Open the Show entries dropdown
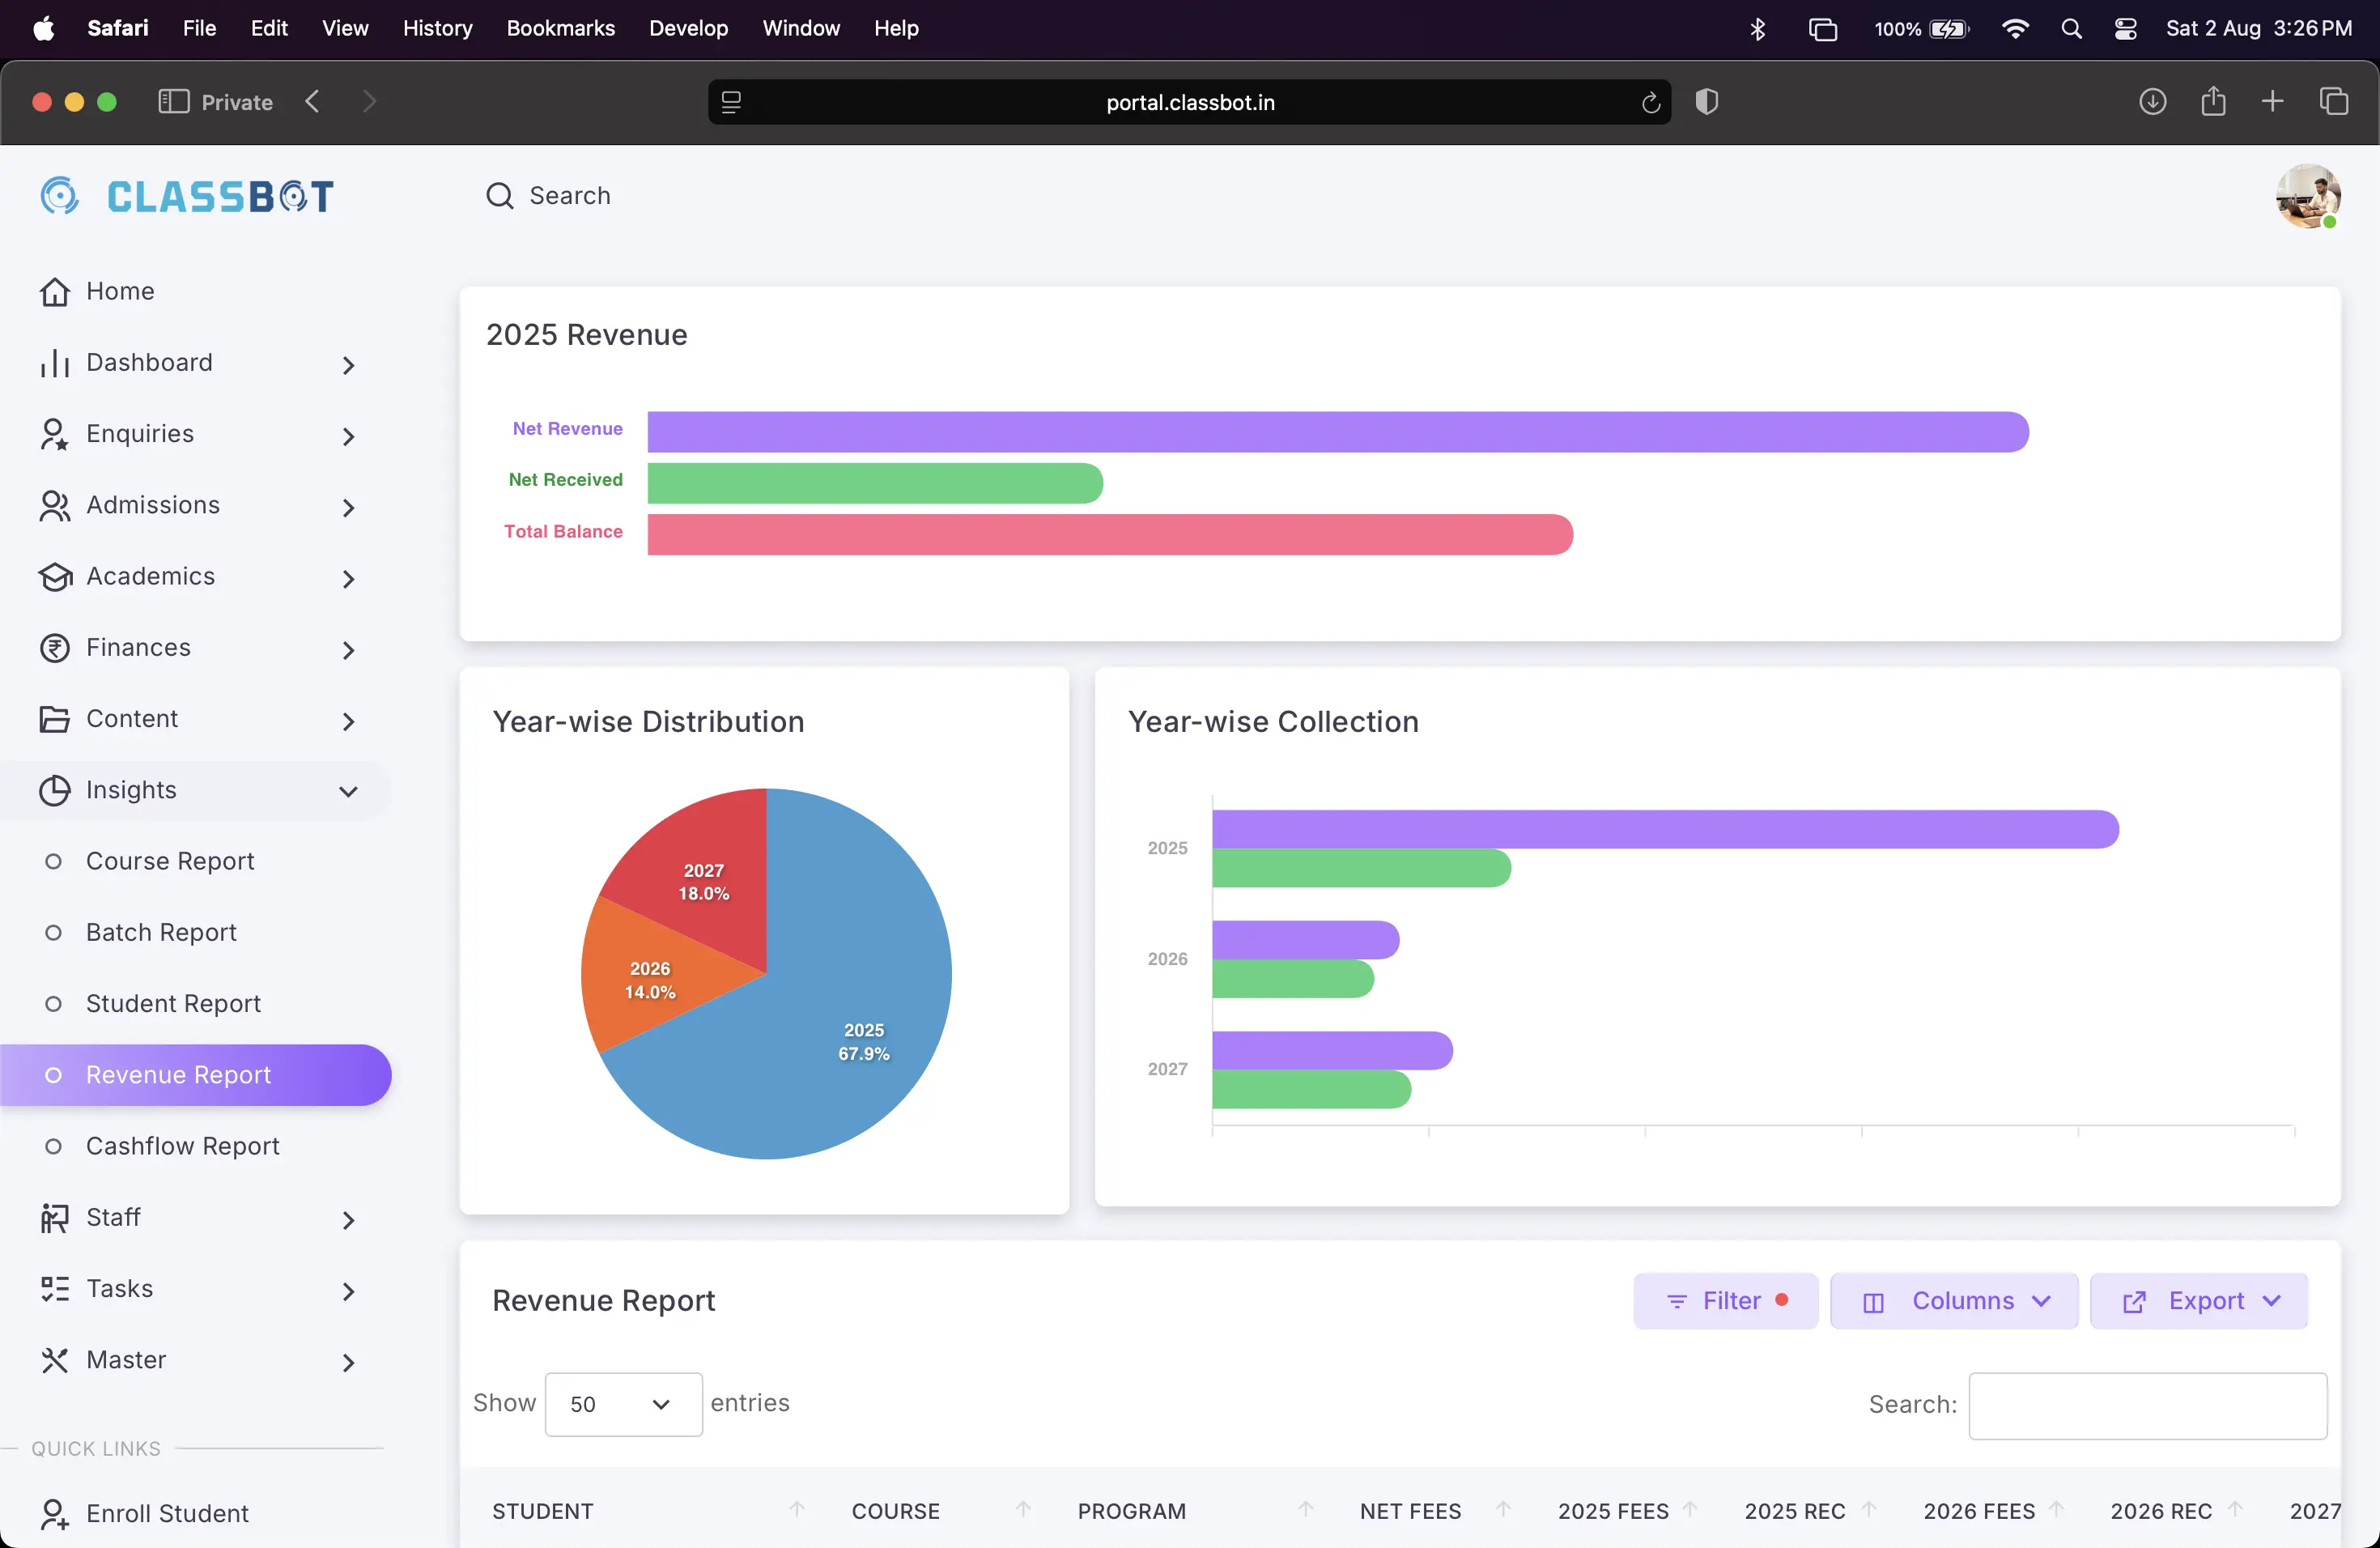Image resolution: width=2380 pixels, height=1548 pixels. coord(622,1404)
